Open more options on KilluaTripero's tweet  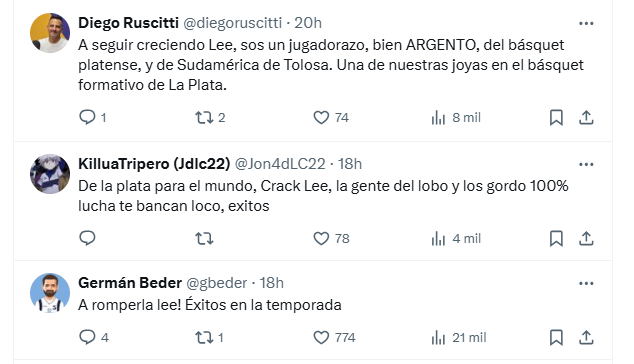[x=586, y=164]
